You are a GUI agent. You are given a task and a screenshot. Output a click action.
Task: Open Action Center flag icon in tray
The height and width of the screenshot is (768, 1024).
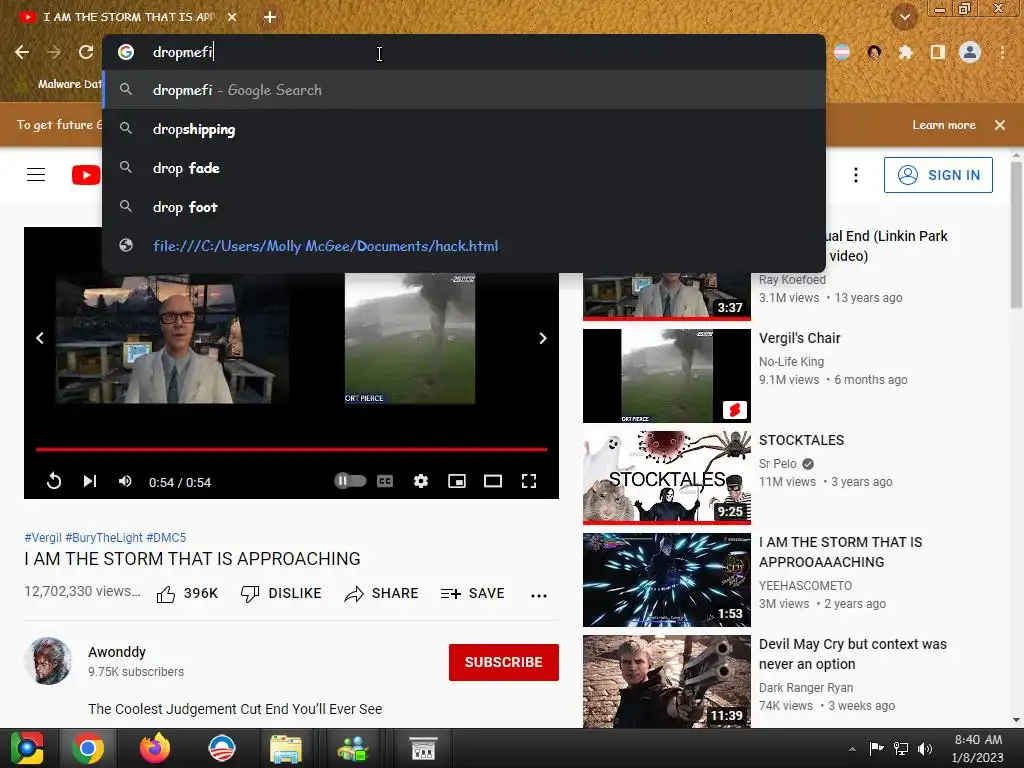(876, 748)
